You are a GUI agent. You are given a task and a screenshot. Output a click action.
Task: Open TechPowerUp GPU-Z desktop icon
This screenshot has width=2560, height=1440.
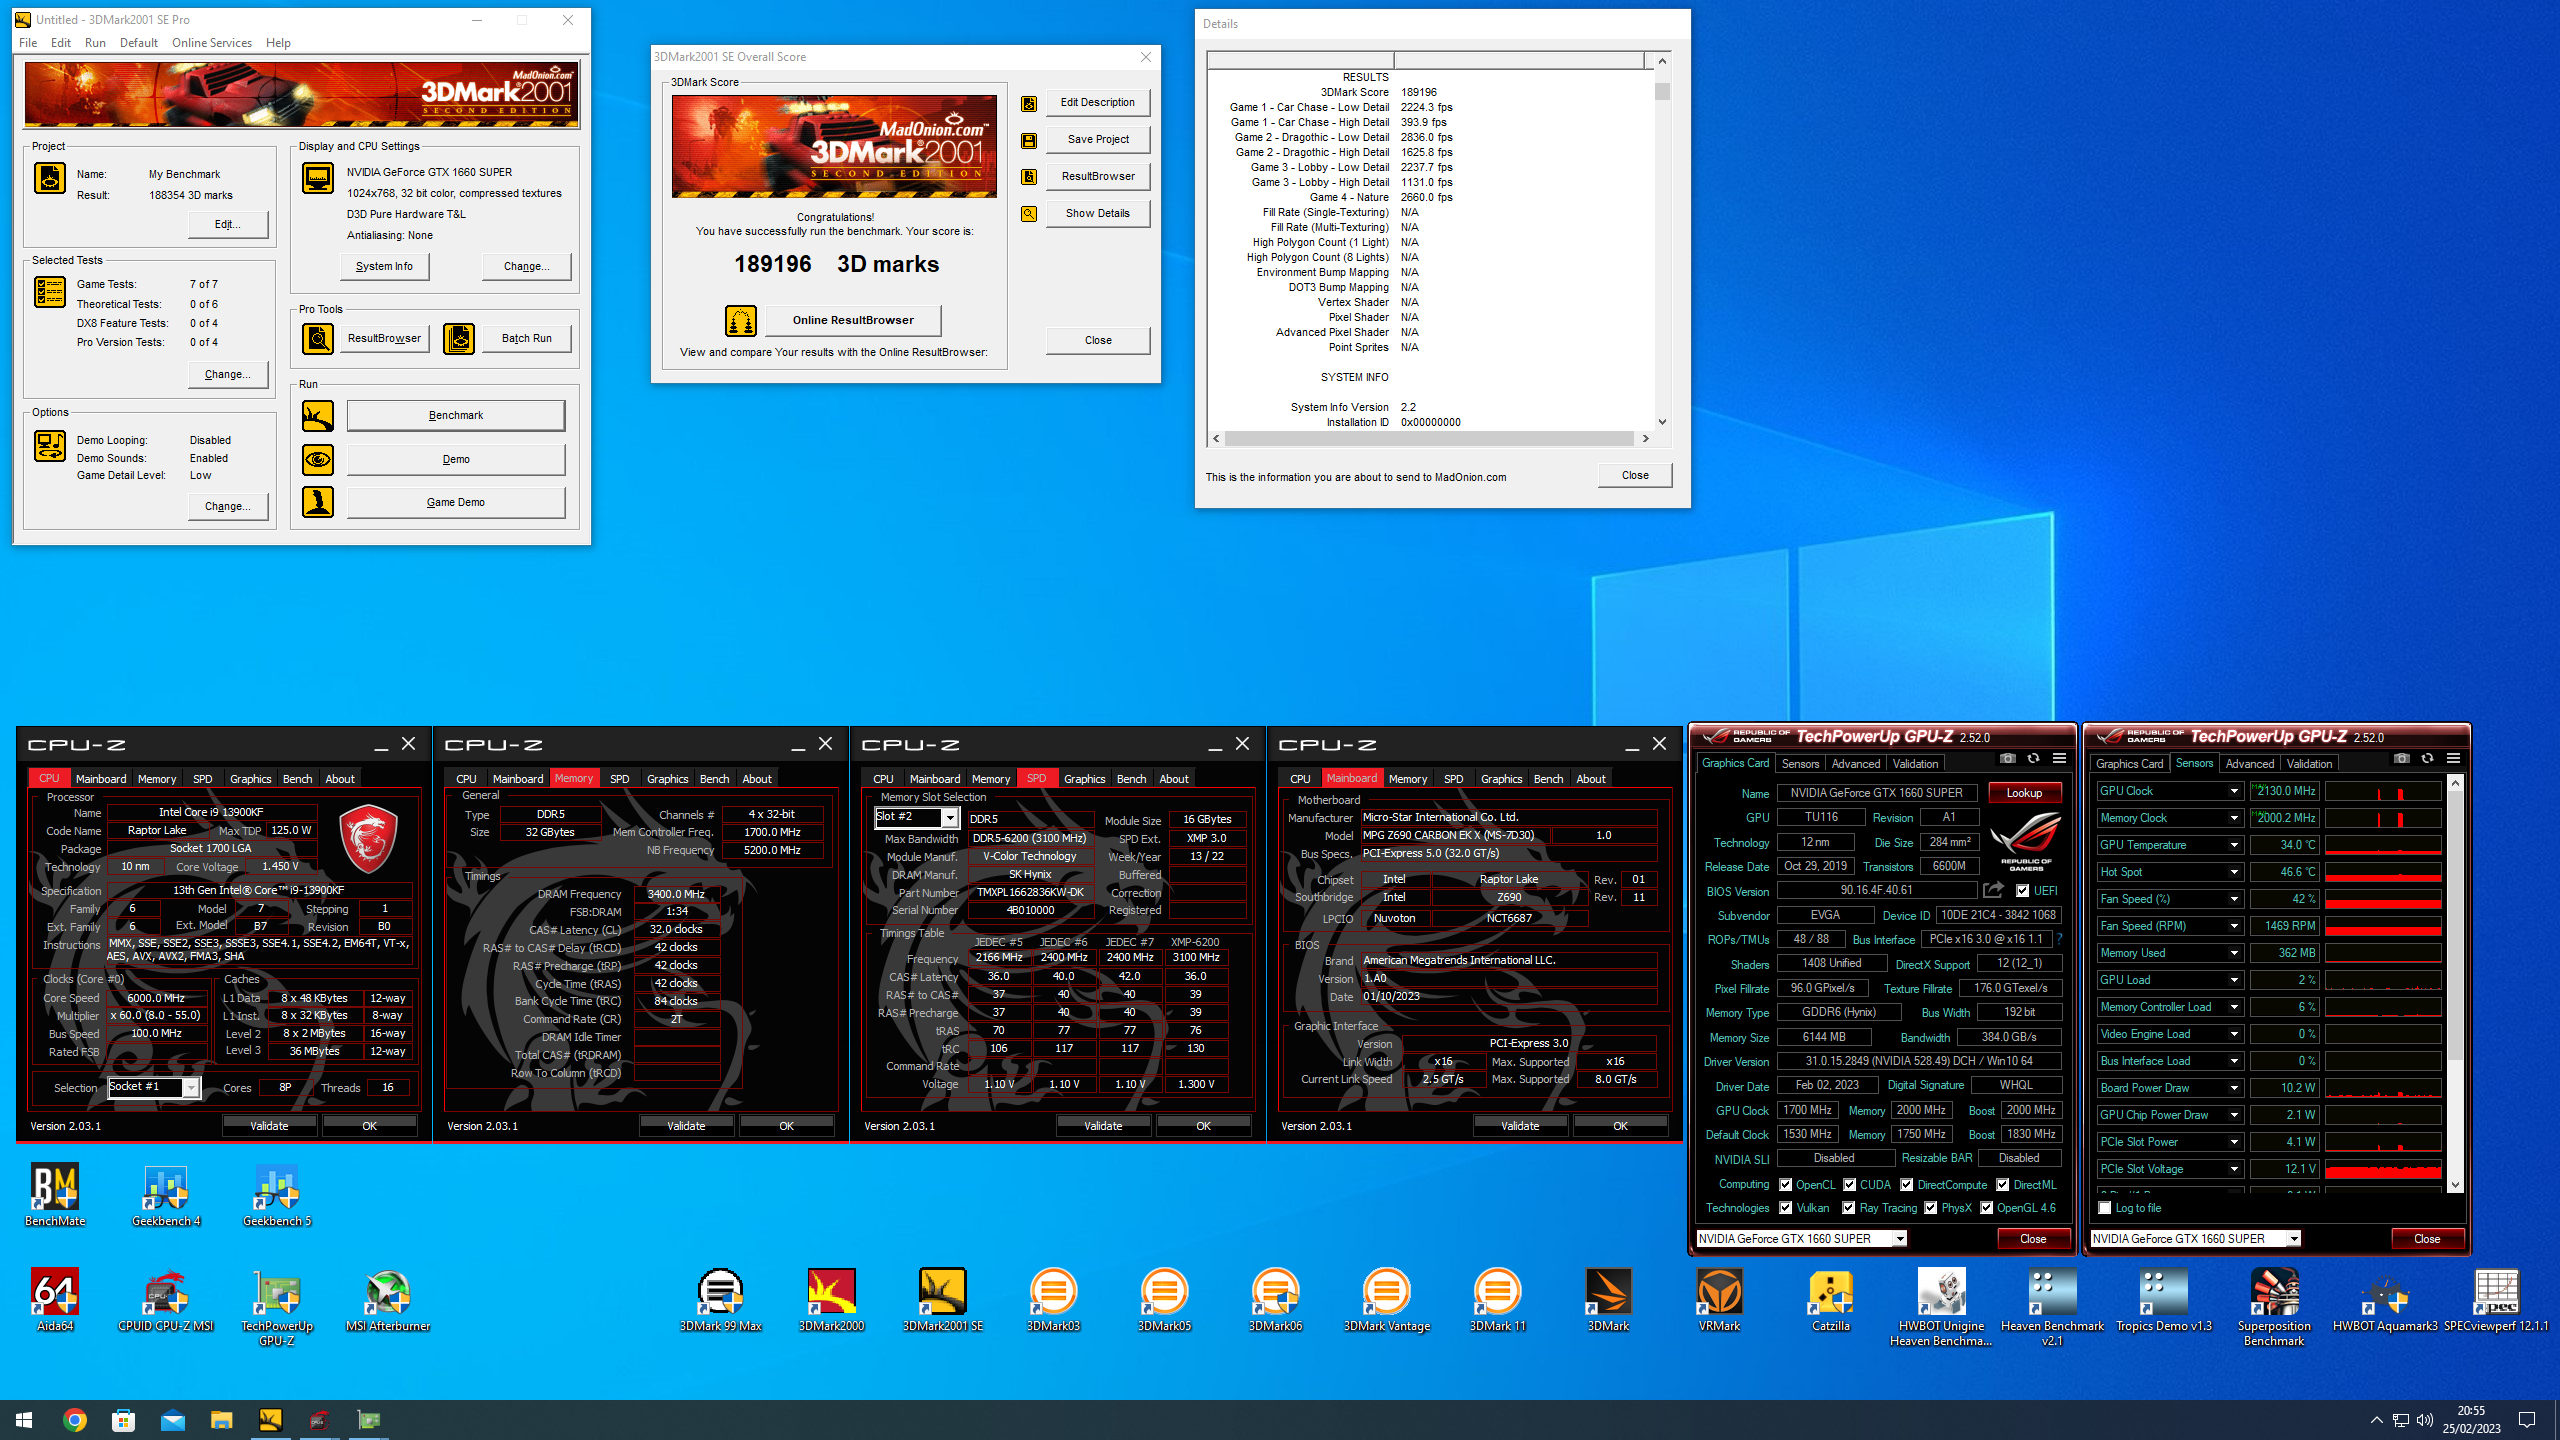point(277,1307)
